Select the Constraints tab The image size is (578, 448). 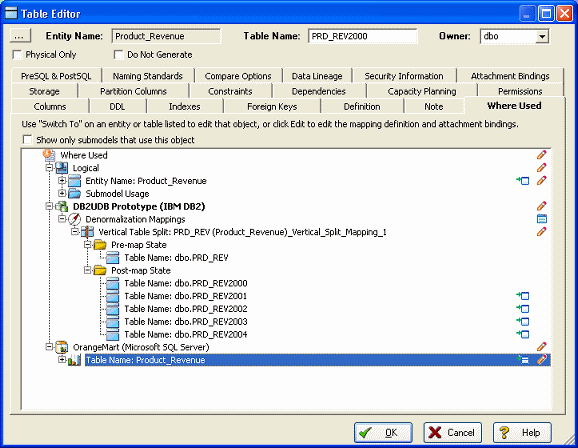[230, 91]
